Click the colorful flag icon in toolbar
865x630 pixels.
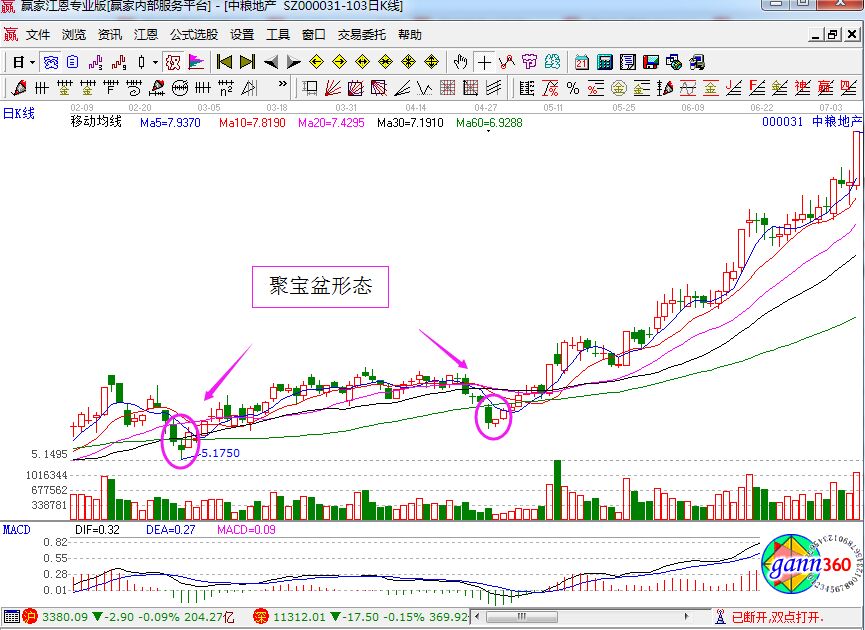click(x=196, y=62)
